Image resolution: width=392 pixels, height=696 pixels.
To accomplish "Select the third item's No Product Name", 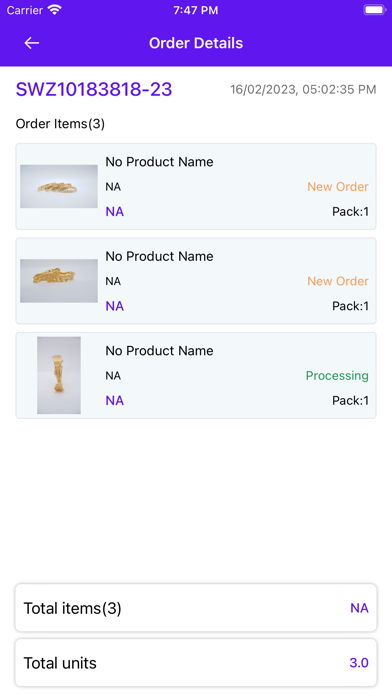I will [x=159, y=351].
